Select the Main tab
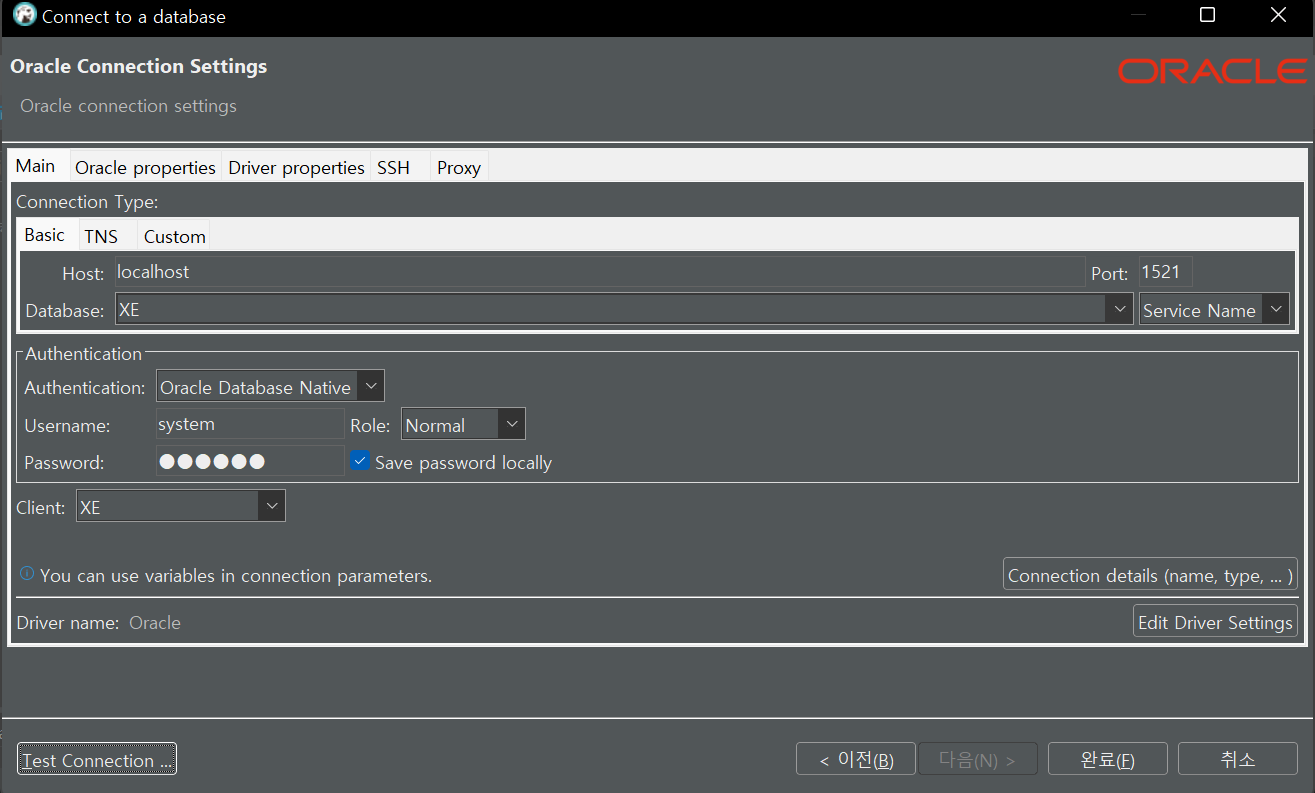Screen dimensions: 1315x793 (36, 166)
